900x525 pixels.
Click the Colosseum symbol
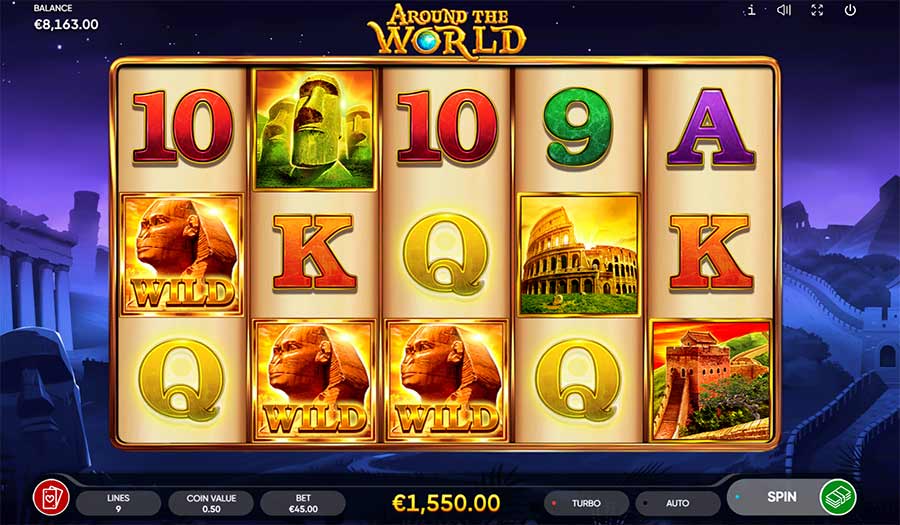tap(579, 255)
